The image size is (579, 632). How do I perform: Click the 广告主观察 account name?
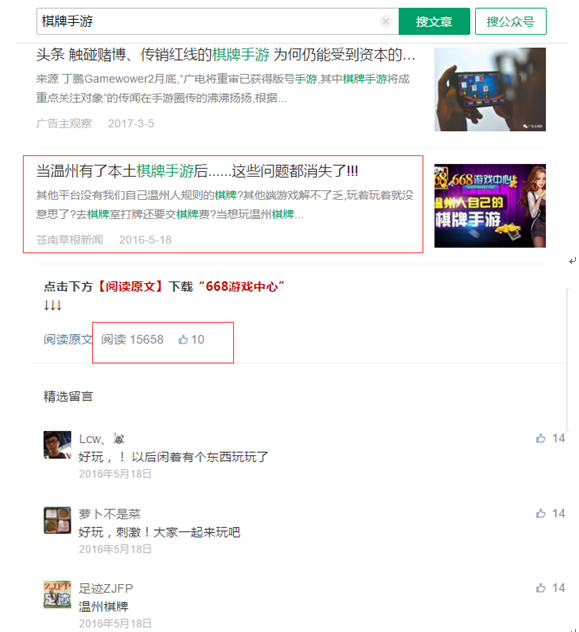click(x=64, y=123)
